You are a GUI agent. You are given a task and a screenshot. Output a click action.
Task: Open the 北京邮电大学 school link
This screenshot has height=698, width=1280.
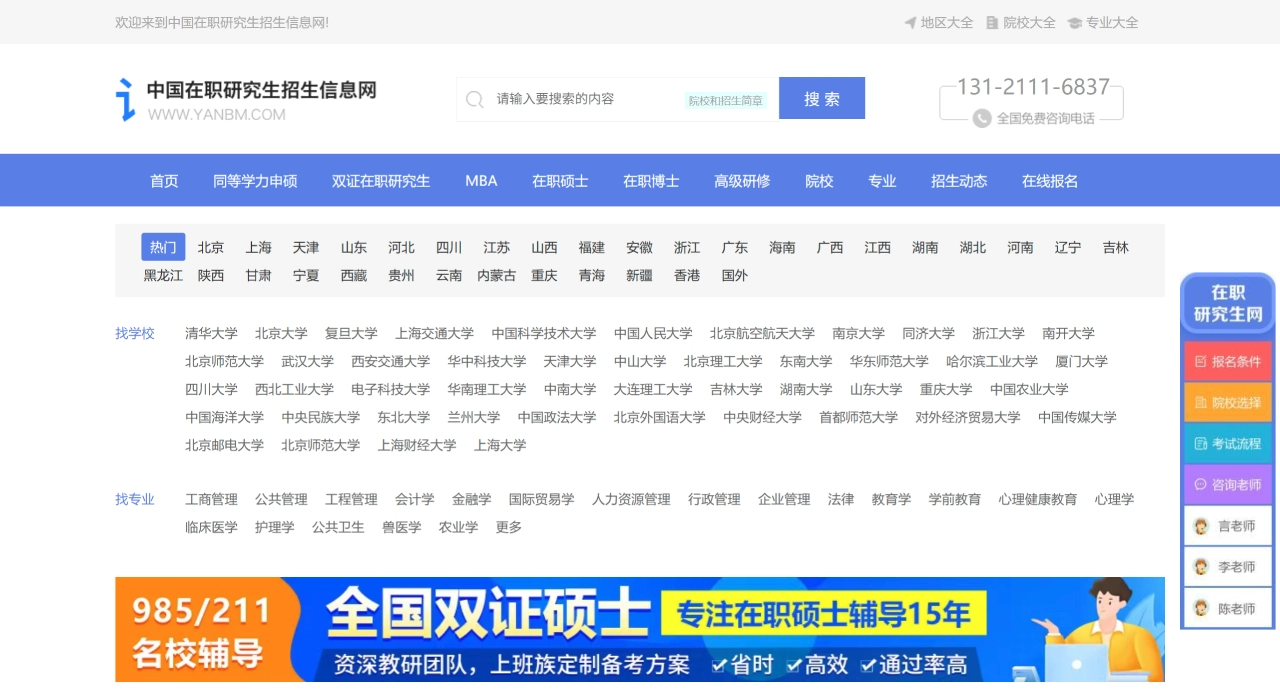(x=224, y=445)
